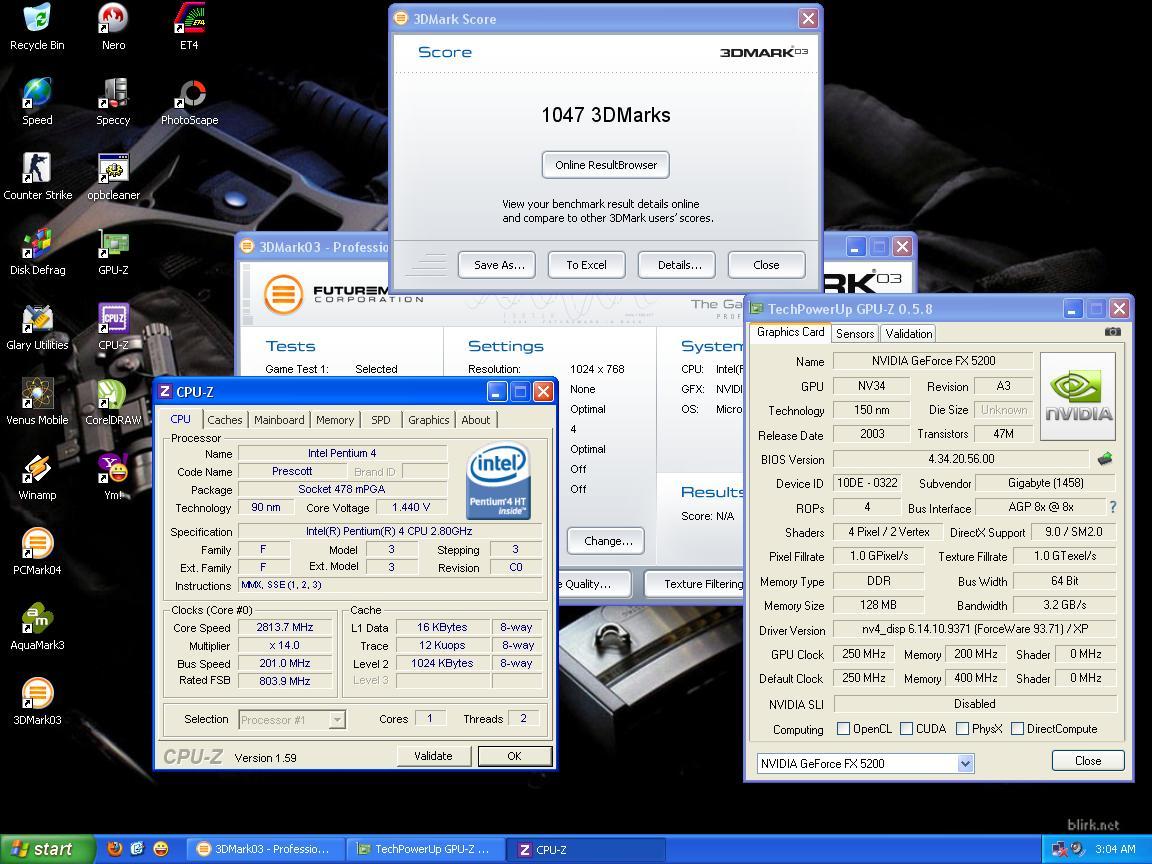Switch to the Caches tab in CPU-Z
The image size is (1152, 864).
[x=225, y=420]
